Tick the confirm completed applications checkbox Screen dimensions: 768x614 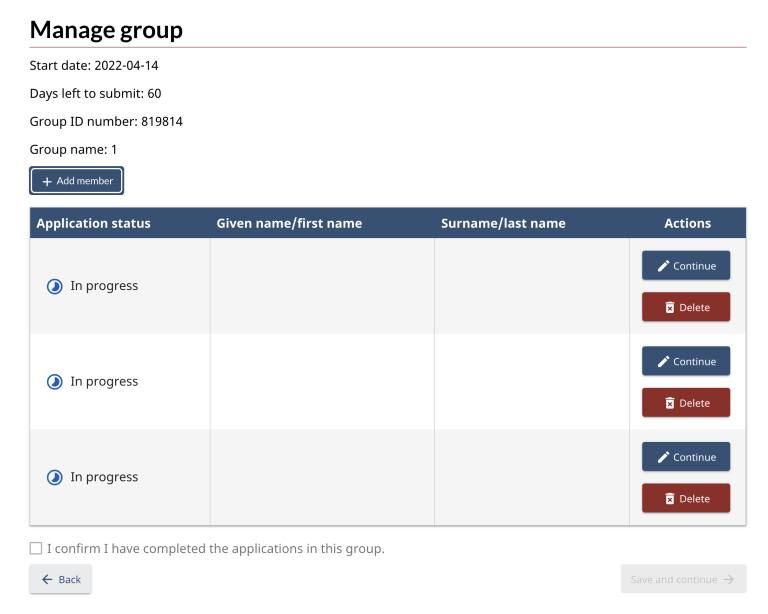click(x=36, y=548)
